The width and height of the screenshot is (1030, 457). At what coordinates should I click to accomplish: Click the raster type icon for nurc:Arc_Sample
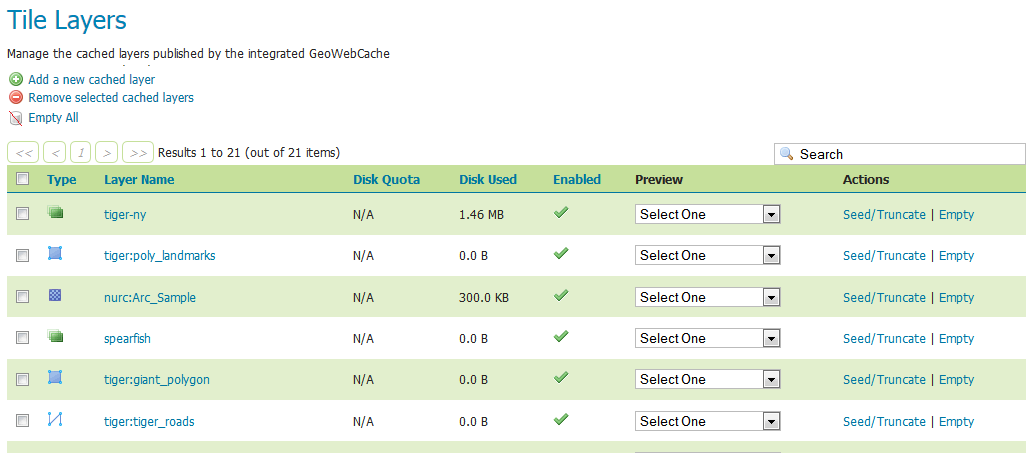point(55,296)
